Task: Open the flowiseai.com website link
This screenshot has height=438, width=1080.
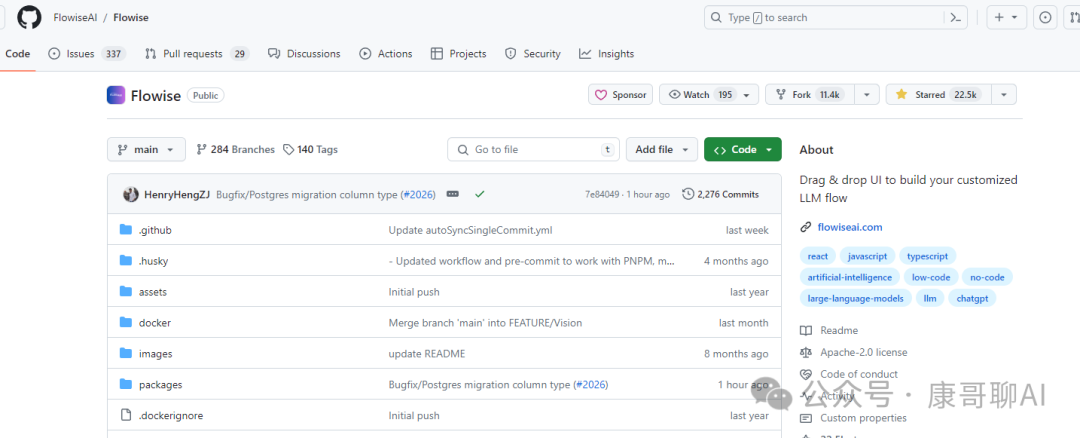Action: tap(849, 227)
